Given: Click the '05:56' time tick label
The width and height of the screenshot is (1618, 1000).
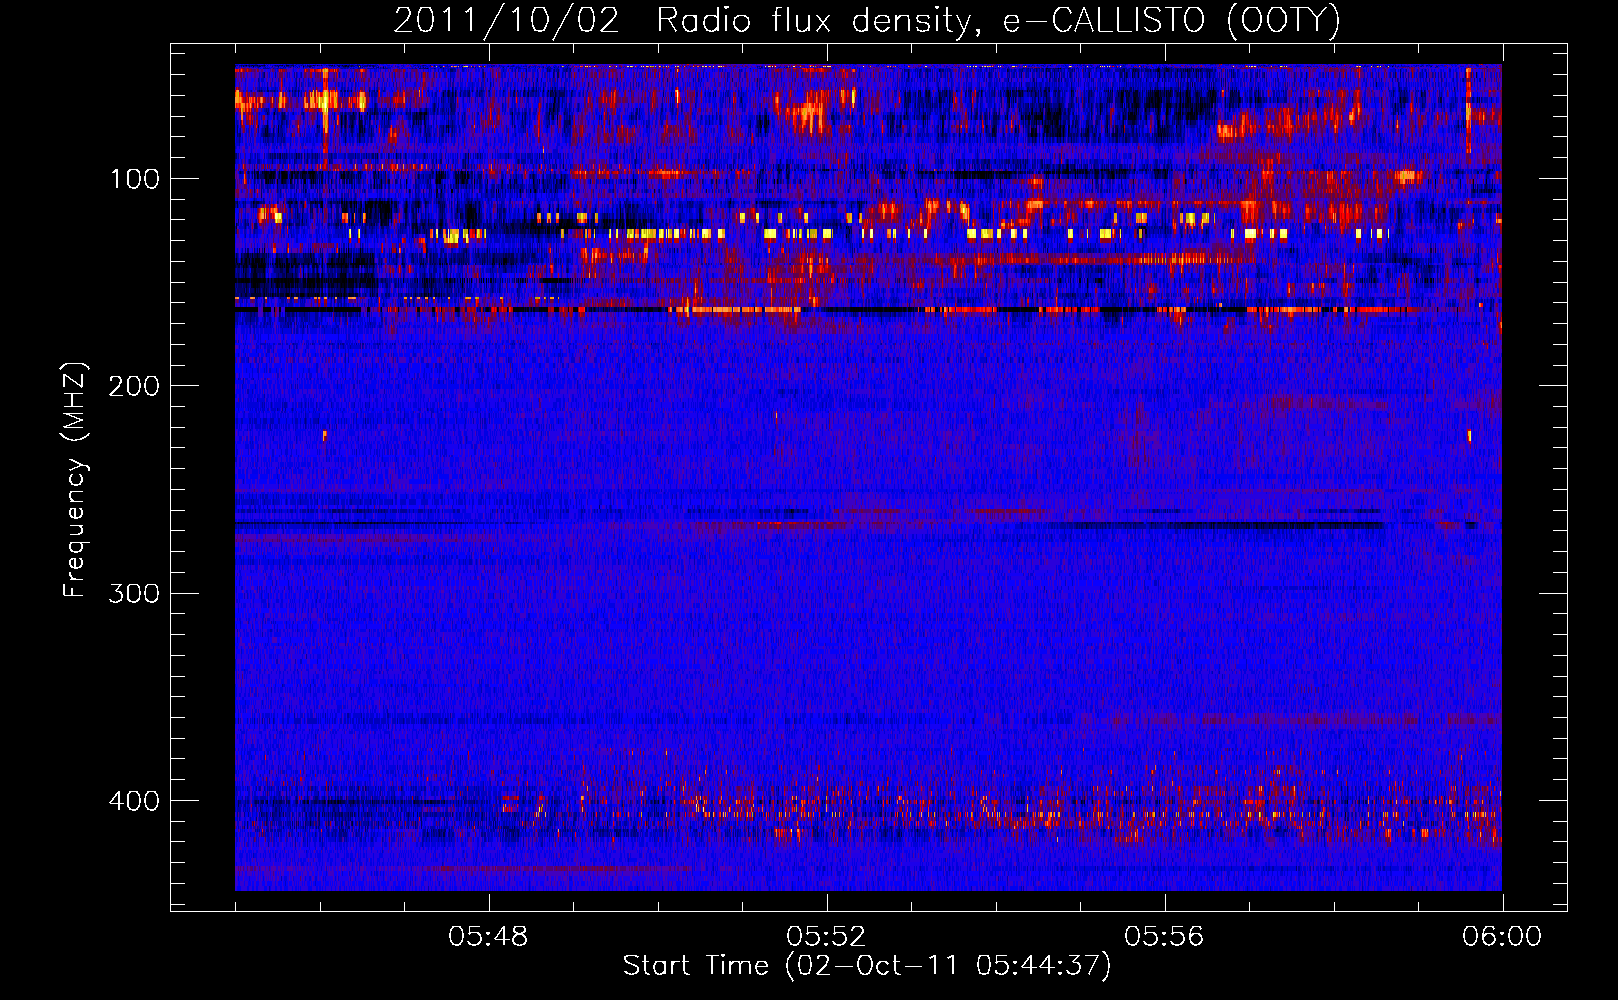Looking at the screenshot, I should 1164,937.
